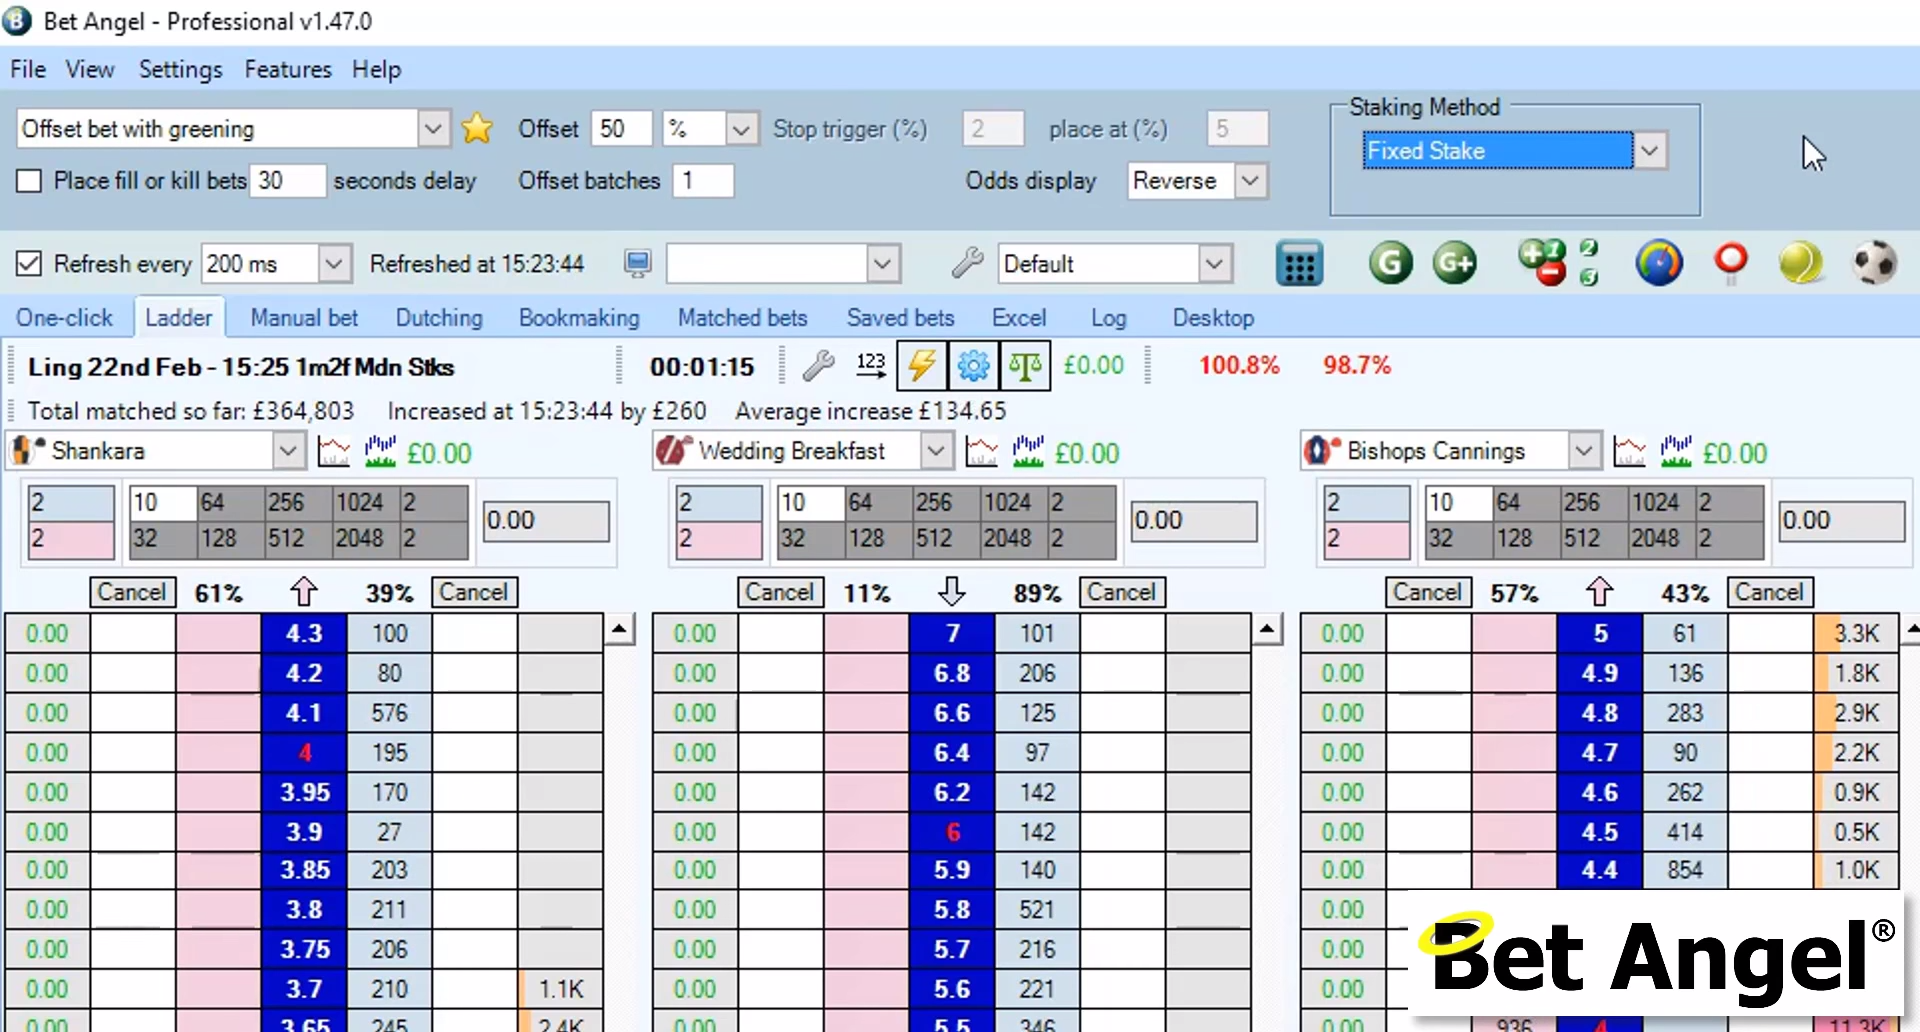Select the 1024 stake button for Wedding Breakfast
1920x1032 pixels.
pos(1014,502)
